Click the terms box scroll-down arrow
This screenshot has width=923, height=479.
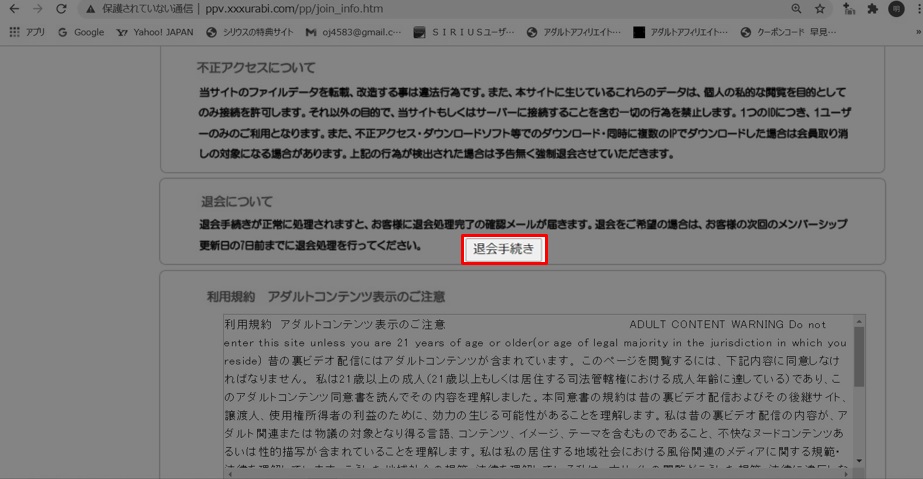859,461
